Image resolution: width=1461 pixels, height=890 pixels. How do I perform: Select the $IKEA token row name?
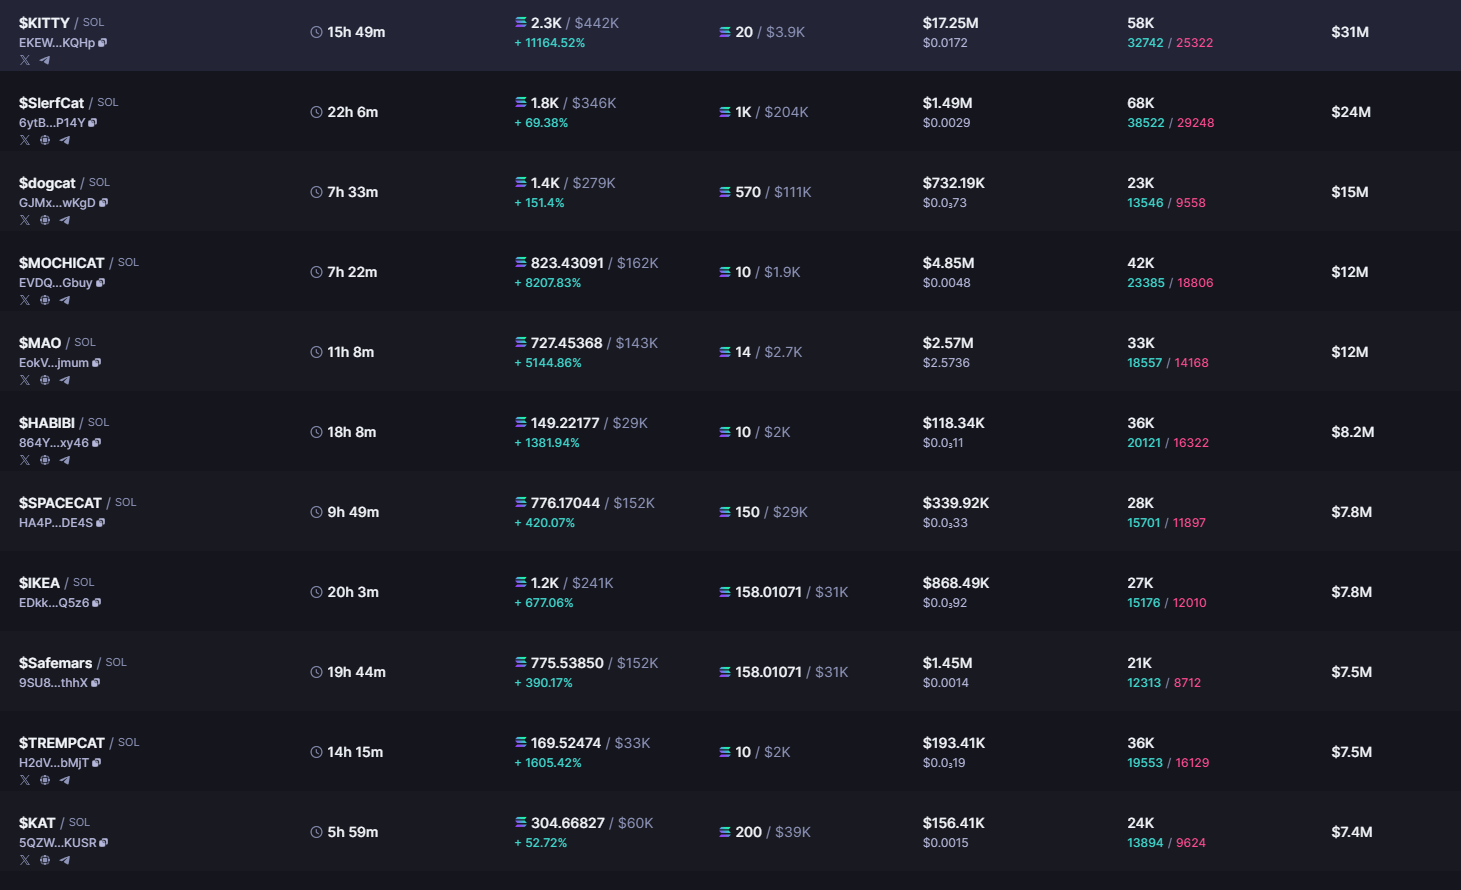coord(39,583)
